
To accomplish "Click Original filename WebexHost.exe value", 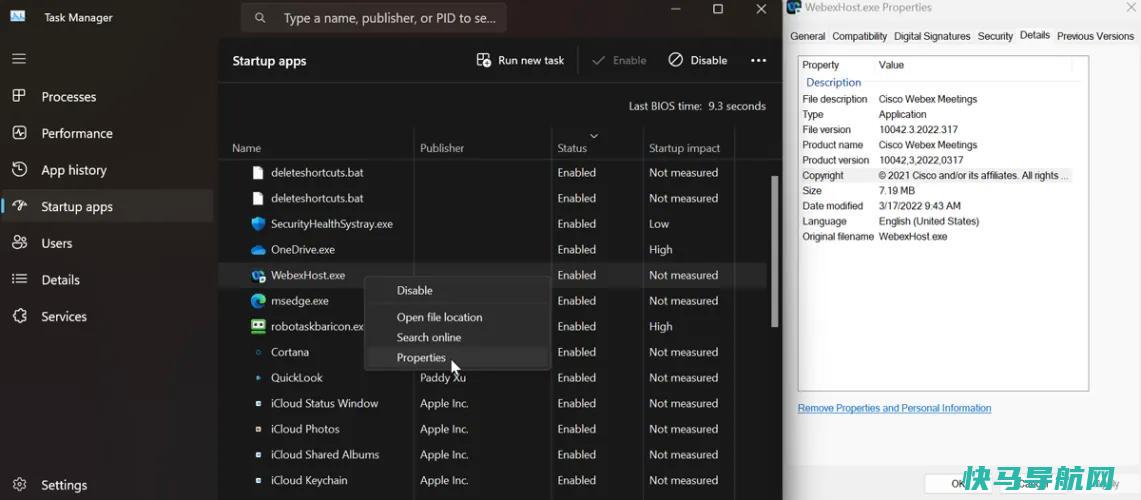I will pos(913,237).
